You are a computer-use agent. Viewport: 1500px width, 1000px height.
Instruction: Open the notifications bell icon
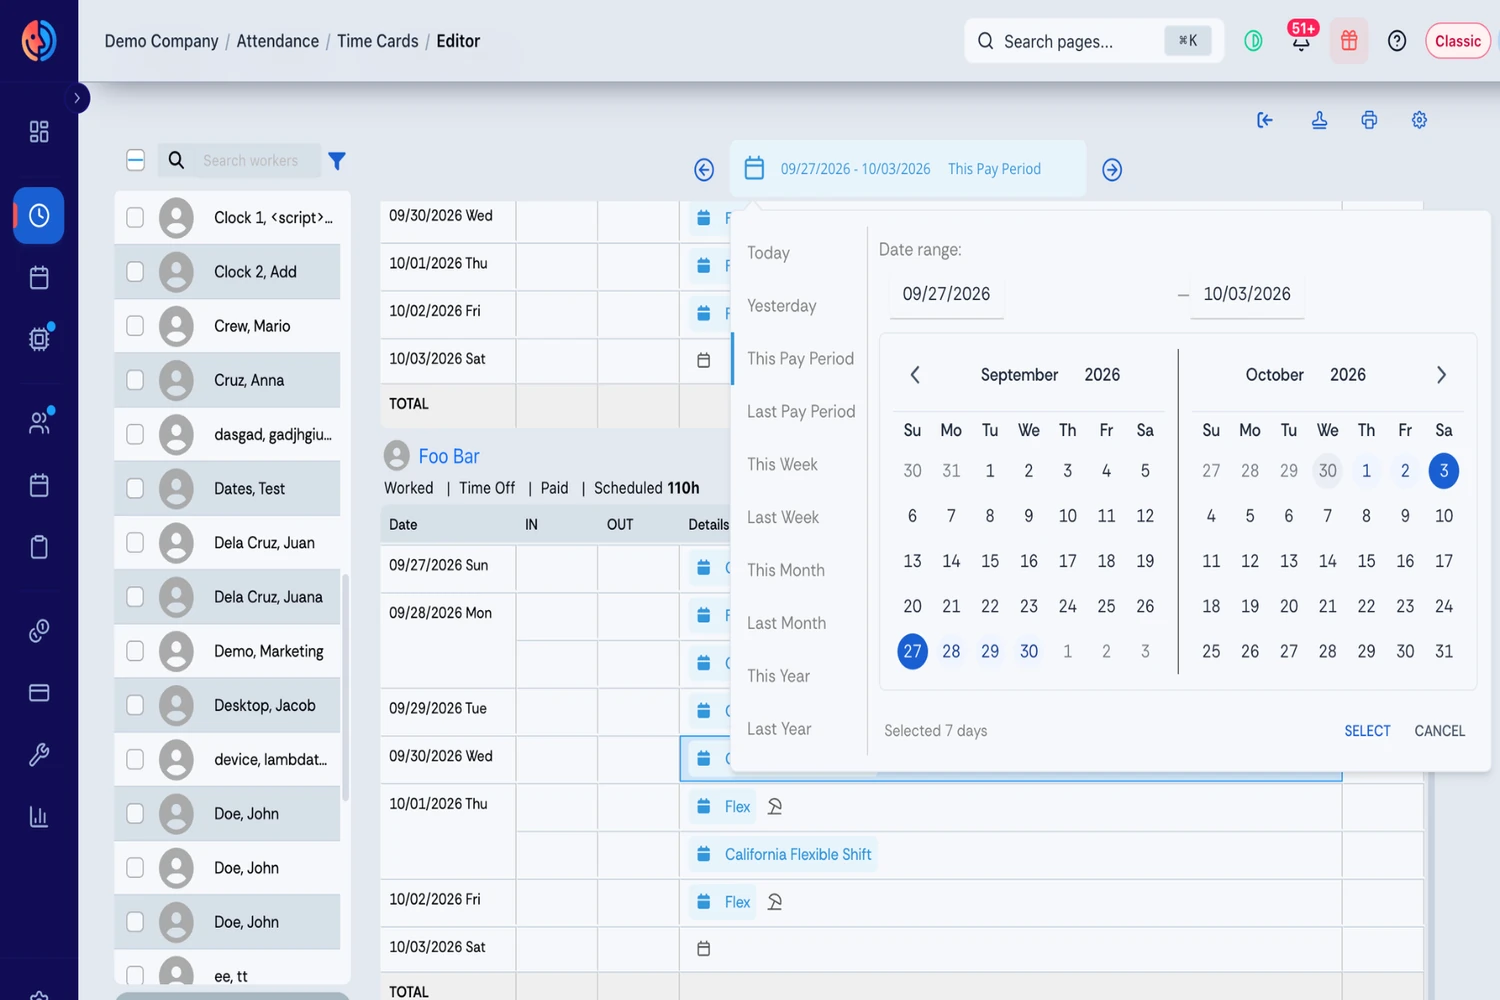click(1301, 41)
